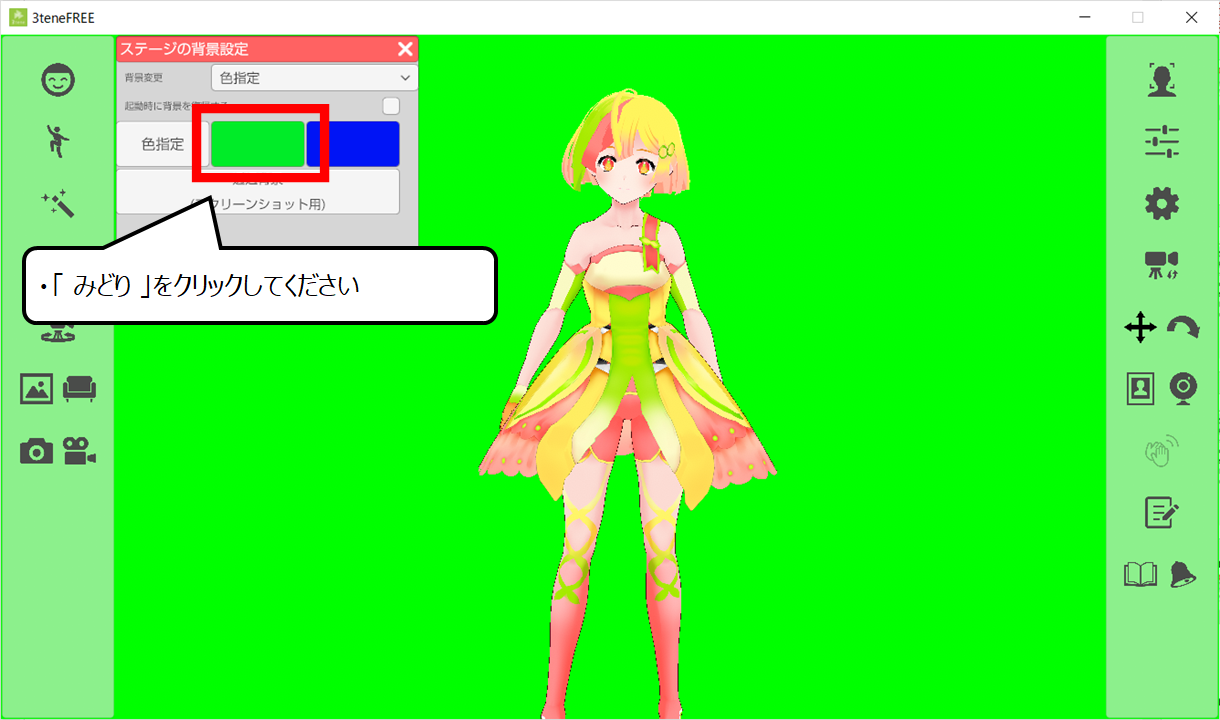
Task: Select the four-arrow move icon
Action: click(1141, 327)
